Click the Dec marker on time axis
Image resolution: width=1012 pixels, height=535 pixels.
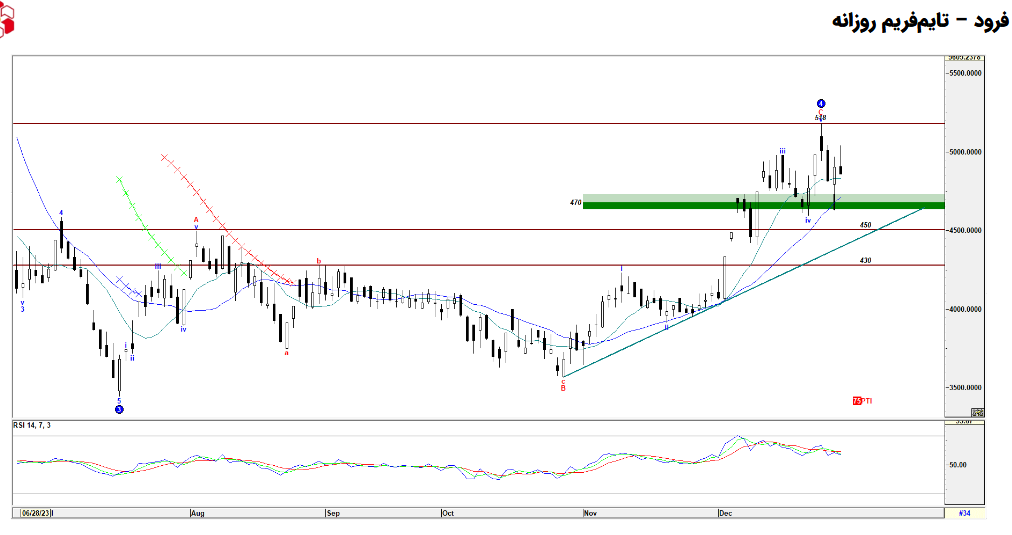click(726, 512)
